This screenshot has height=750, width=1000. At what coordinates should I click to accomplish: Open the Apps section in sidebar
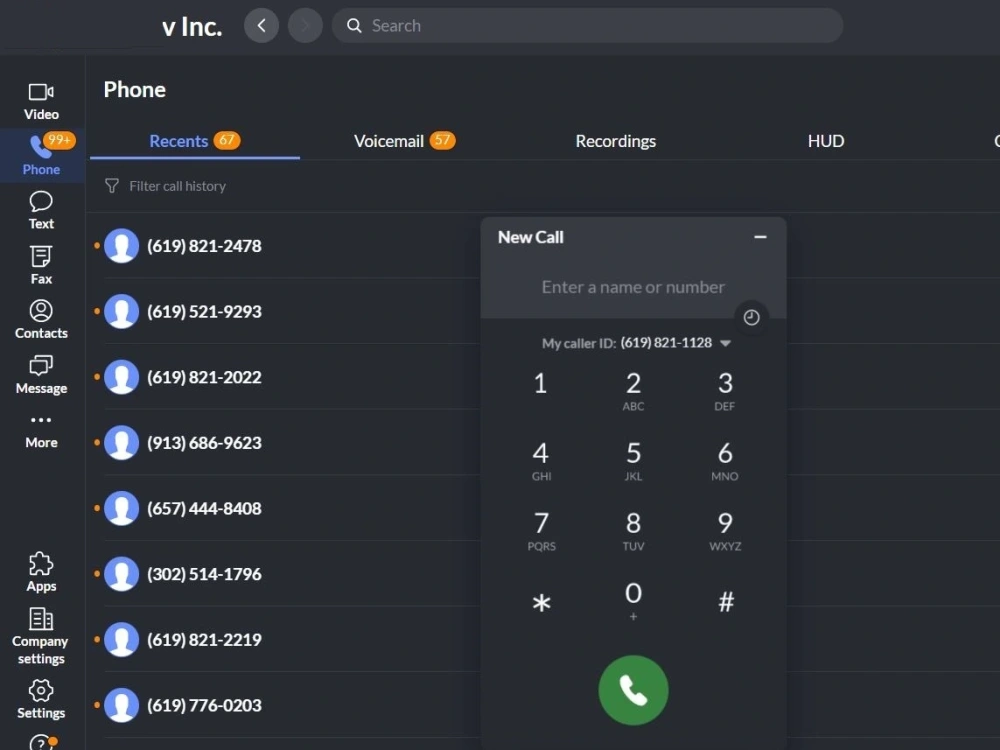[41, 572]
